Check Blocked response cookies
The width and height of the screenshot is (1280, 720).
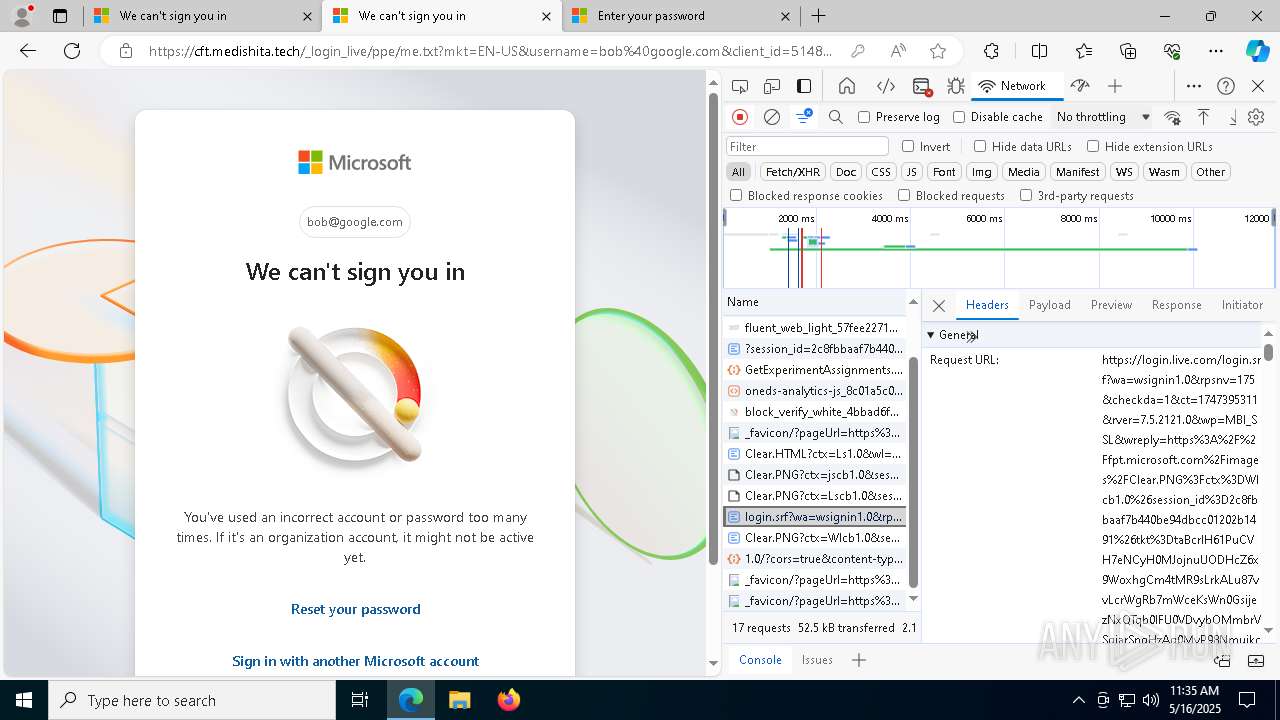[x=736, y=196]
